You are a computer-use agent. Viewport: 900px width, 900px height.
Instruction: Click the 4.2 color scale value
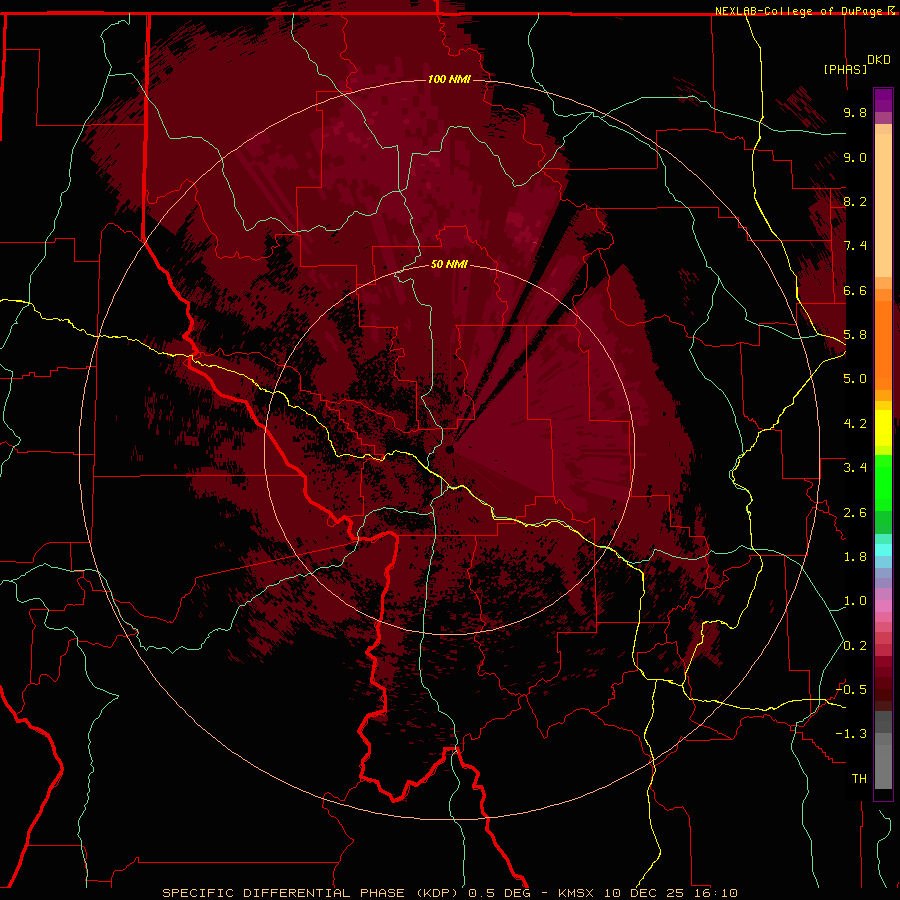(x=855, y=424)
